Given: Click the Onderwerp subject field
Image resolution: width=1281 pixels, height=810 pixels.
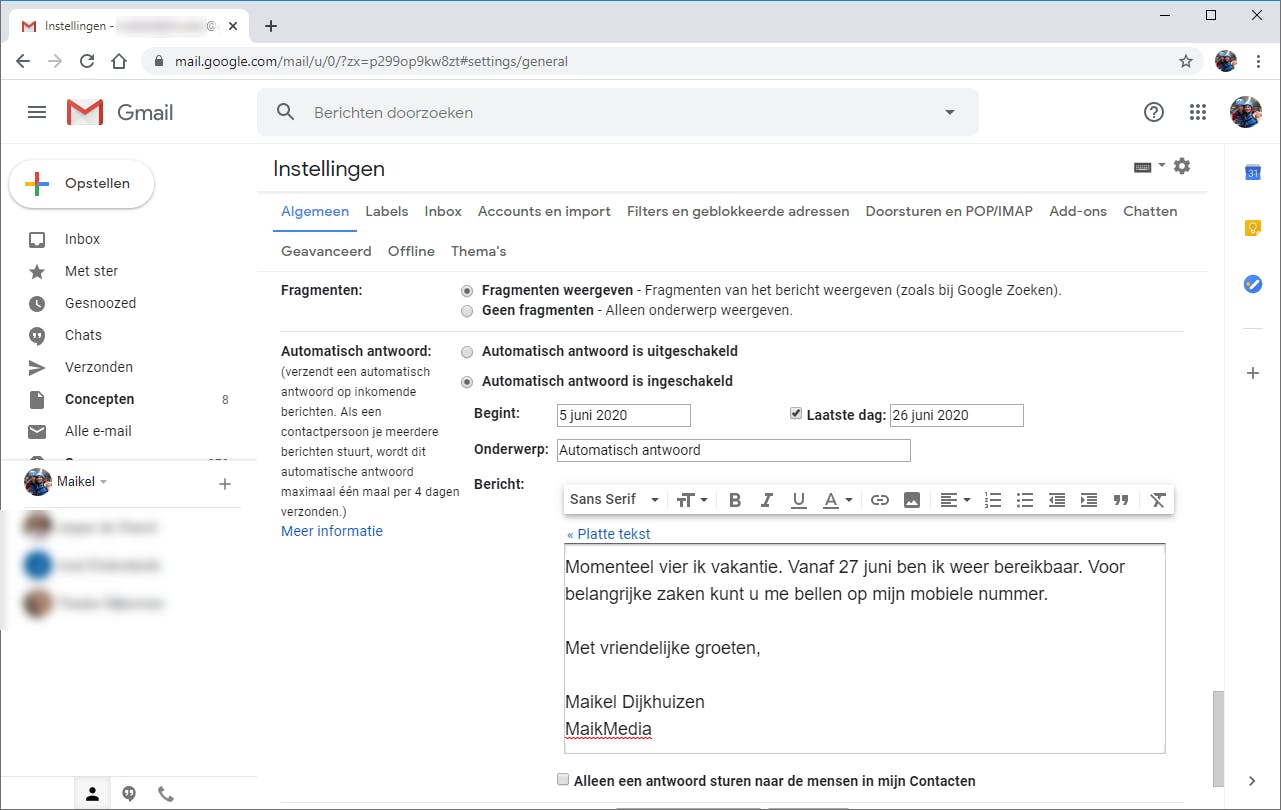Looking at the screenshot, I should 734,450.
